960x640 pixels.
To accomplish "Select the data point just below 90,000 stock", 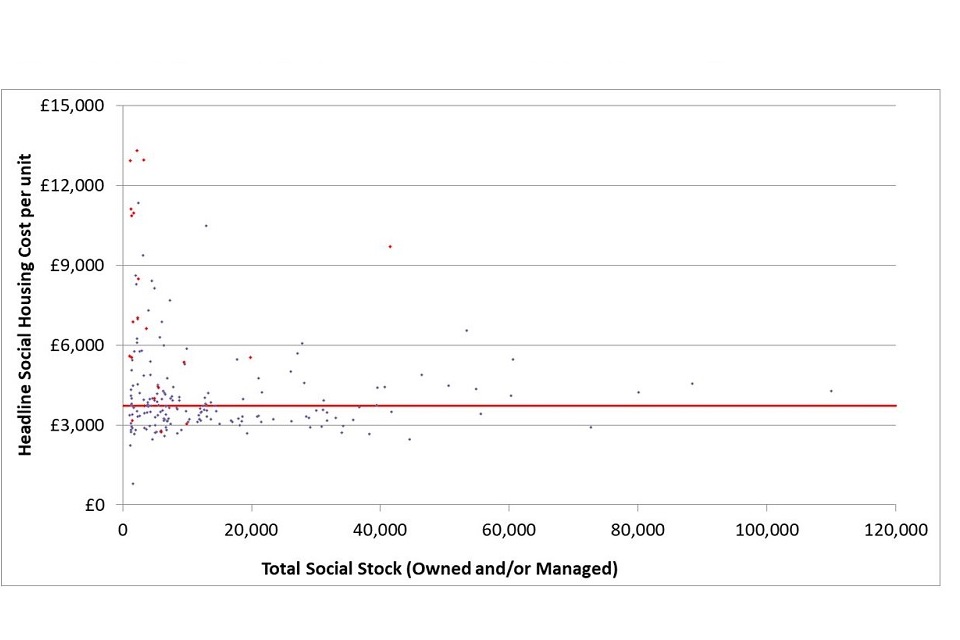I will click(691, 383).
